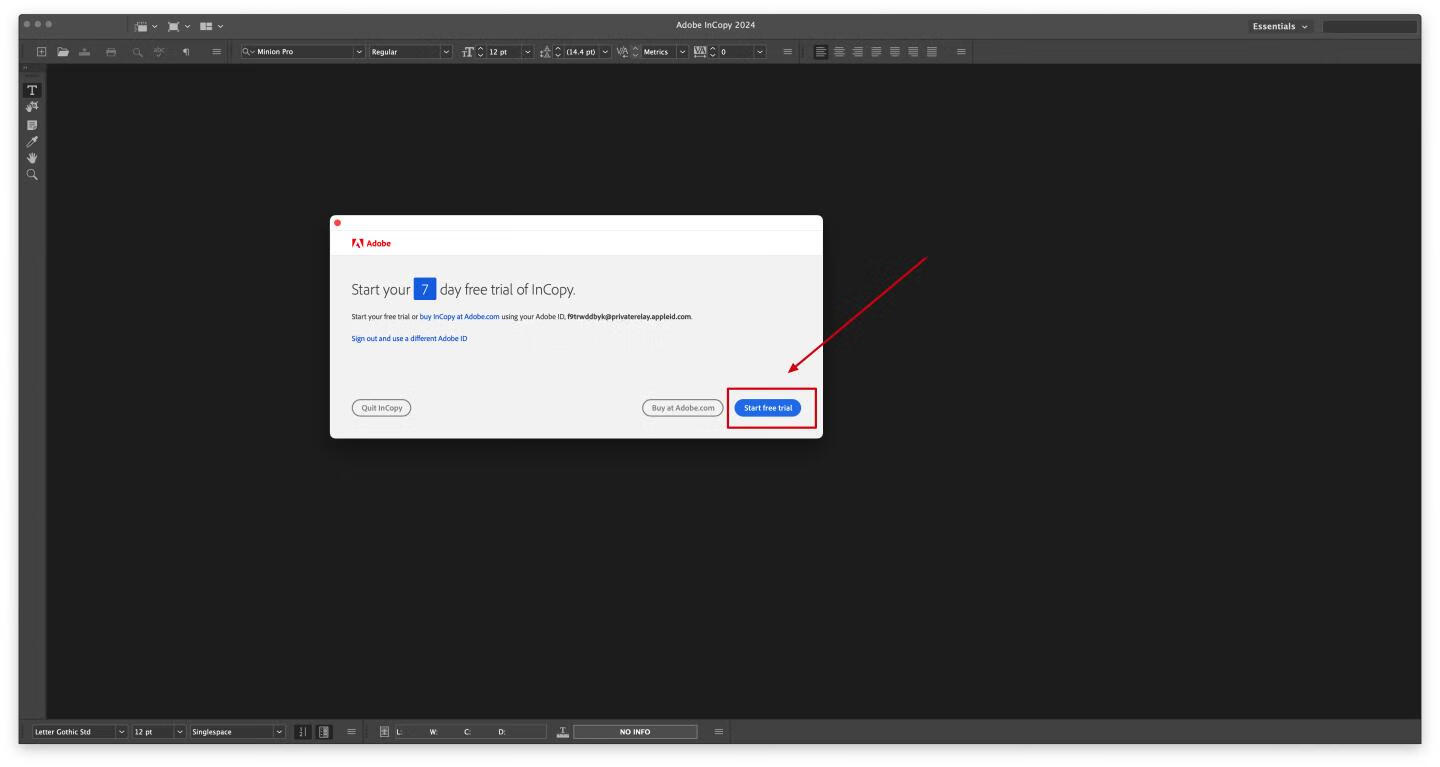The height and width of the screenshot is (767, 1440).
Task: Open copyfit bar menu at far right
Action: [718, 732]
